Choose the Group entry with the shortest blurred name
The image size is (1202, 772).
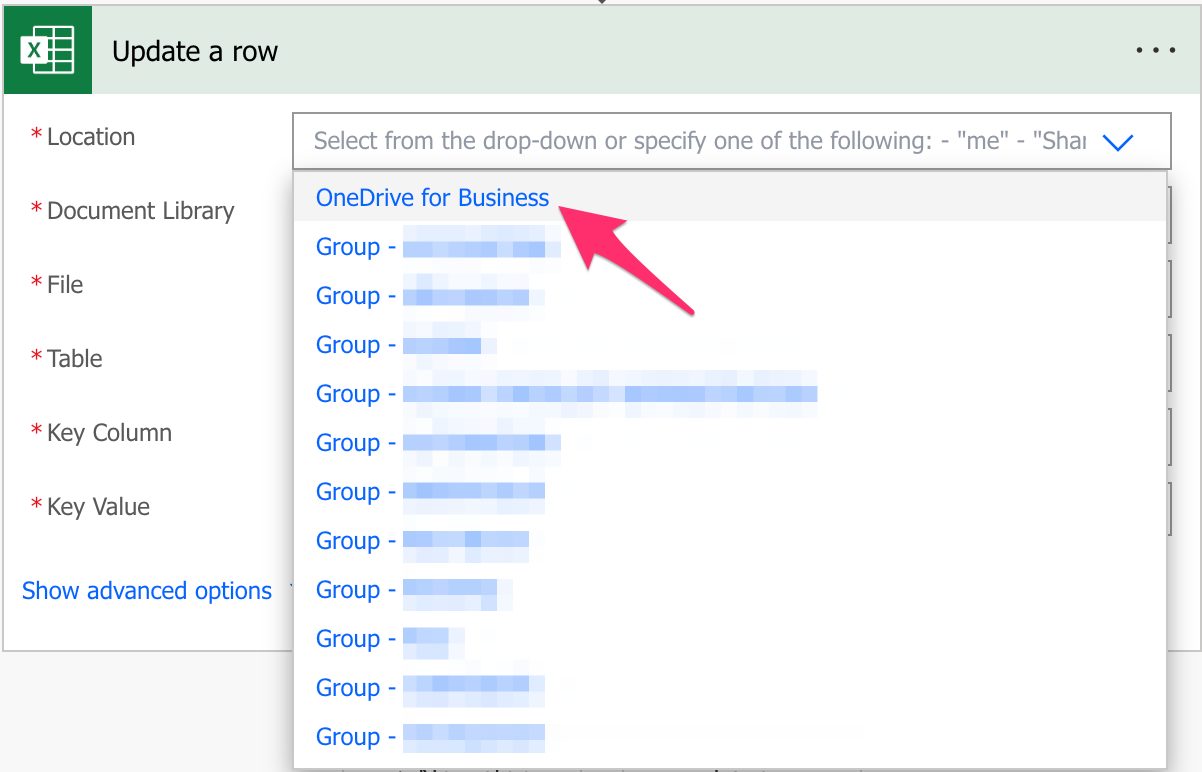click(x=390, y=639)
